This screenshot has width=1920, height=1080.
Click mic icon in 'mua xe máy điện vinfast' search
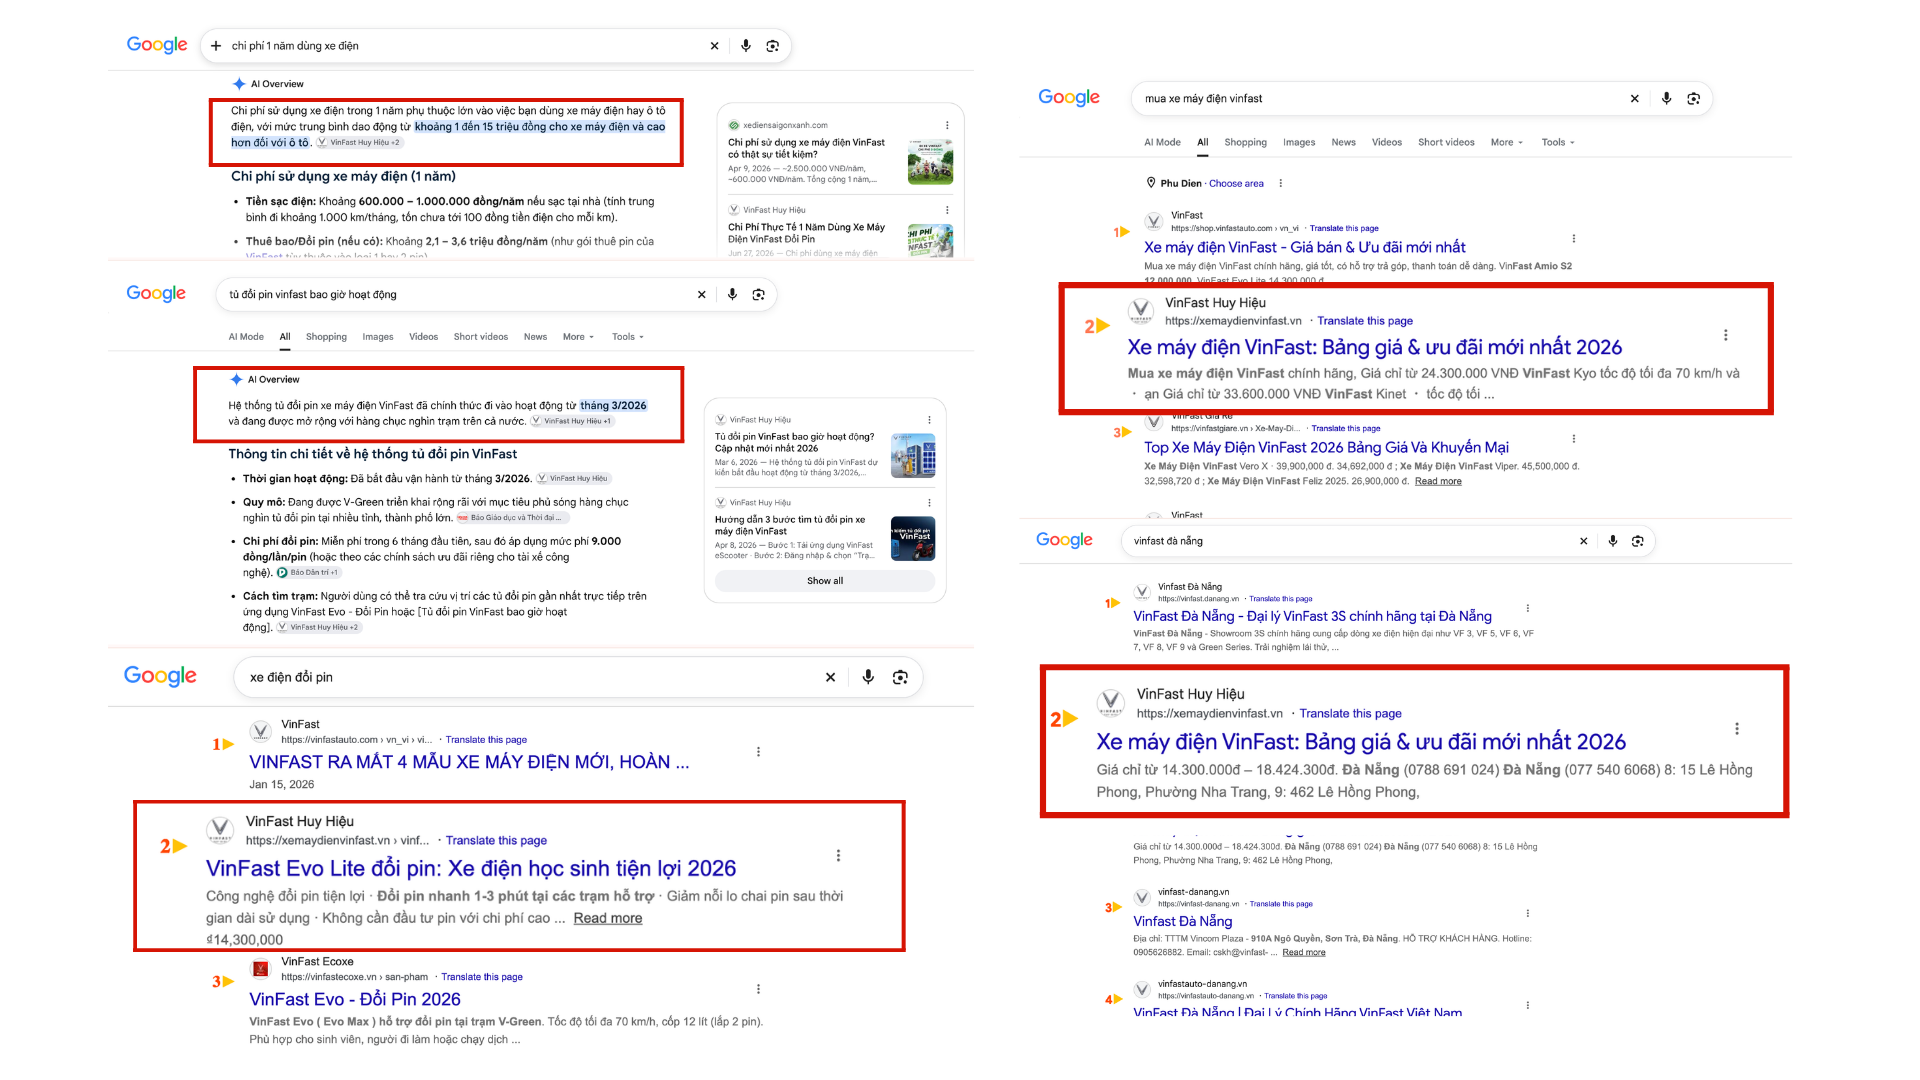(1666, 98)
